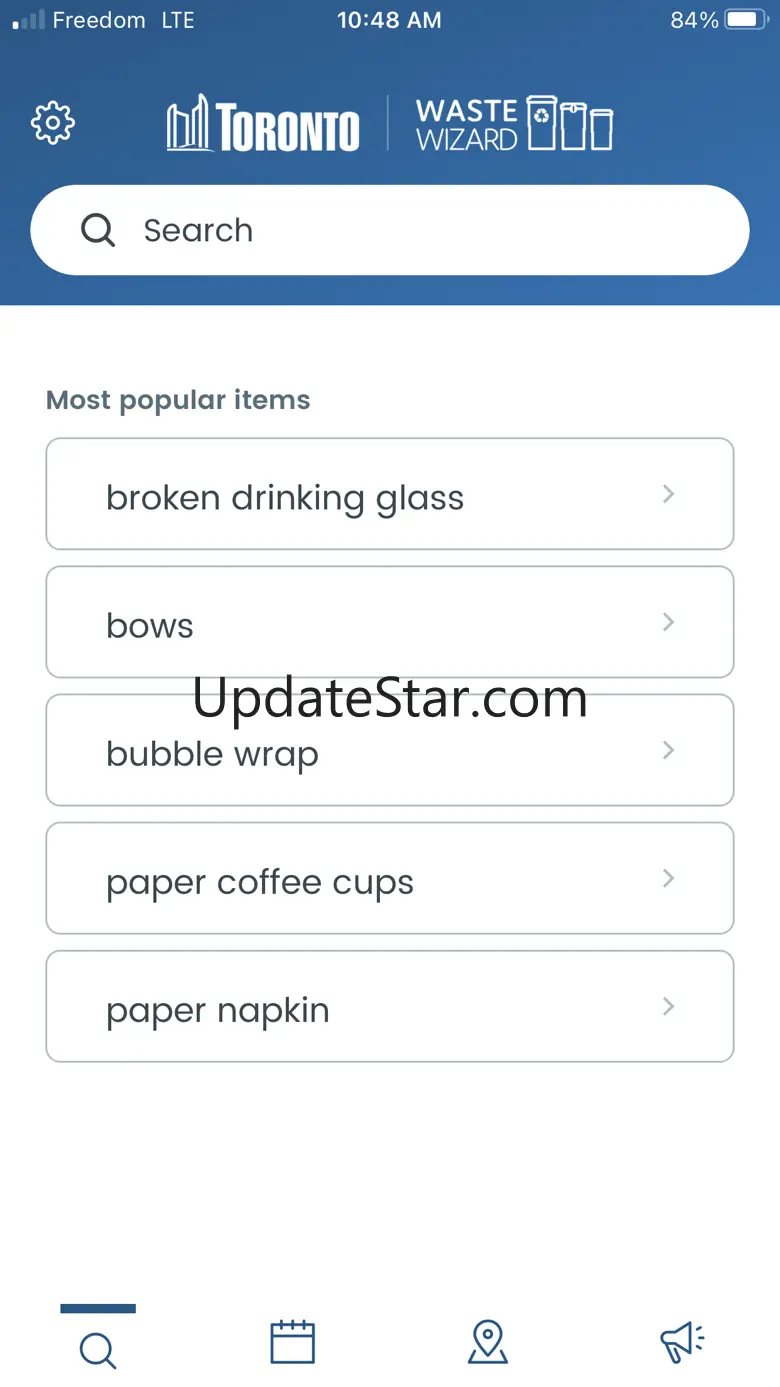
Task: Tap the "bows" list item
Action: click(150, 626)
